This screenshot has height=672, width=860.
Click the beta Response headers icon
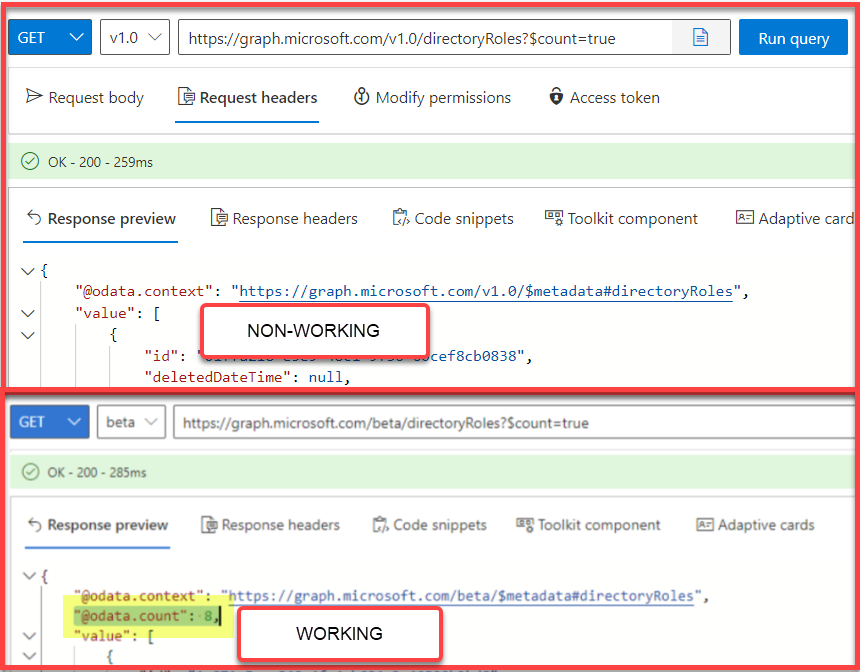(x=209, y=524)
